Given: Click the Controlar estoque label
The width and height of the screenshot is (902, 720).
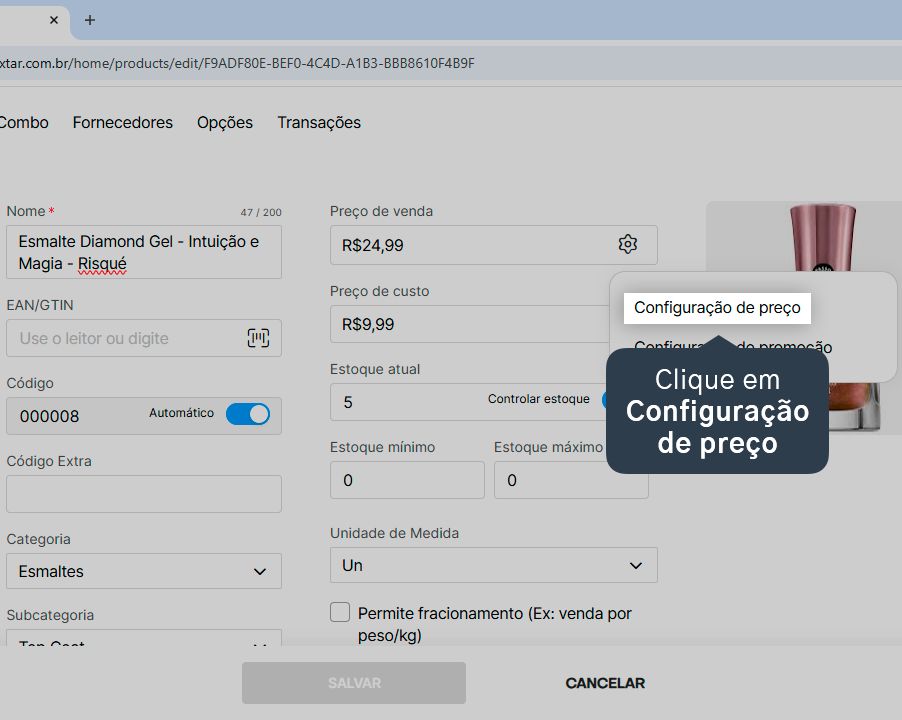Looking at the screenshot, I should [538, 399].
